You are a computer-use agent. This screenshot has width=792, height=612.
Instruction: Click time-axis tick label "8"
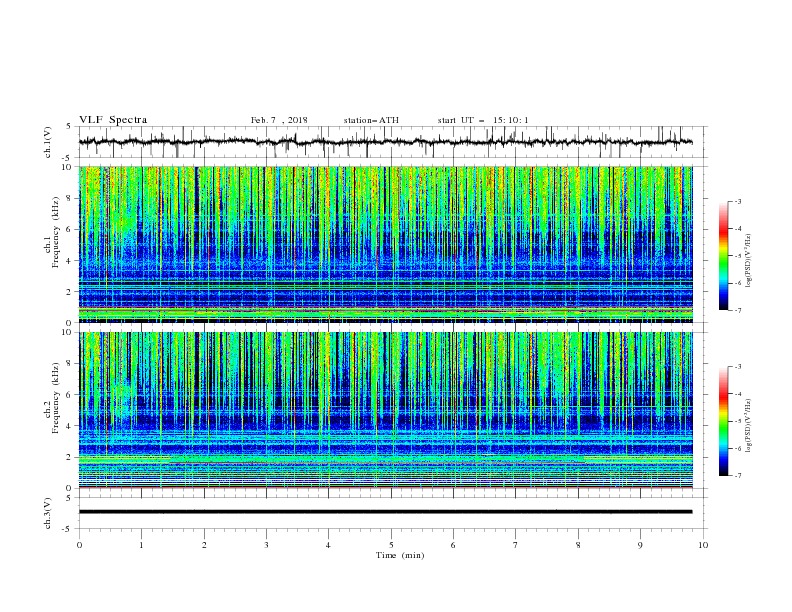(x=578, y=545)
